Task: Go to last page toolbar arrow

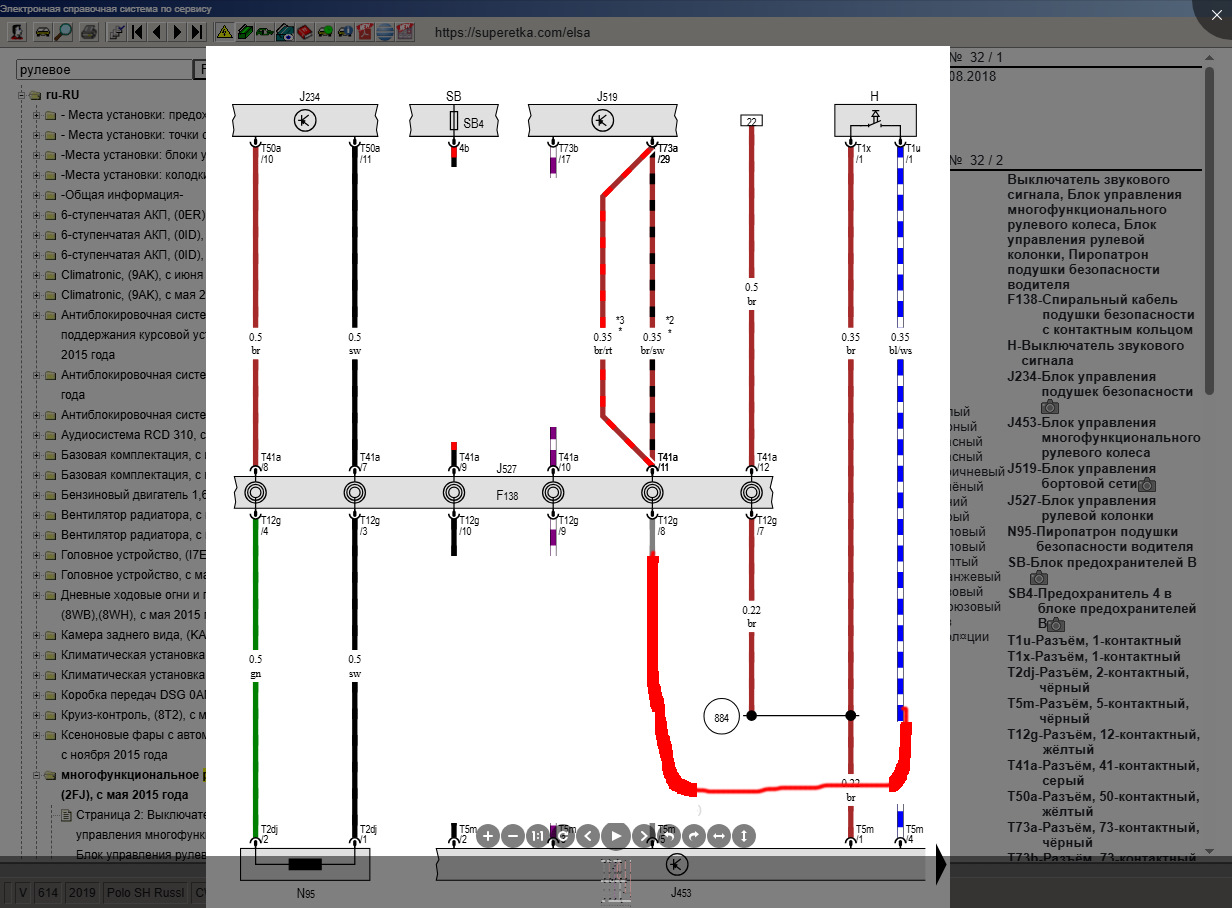Action: pyautogui.click(x=197, y=32)
